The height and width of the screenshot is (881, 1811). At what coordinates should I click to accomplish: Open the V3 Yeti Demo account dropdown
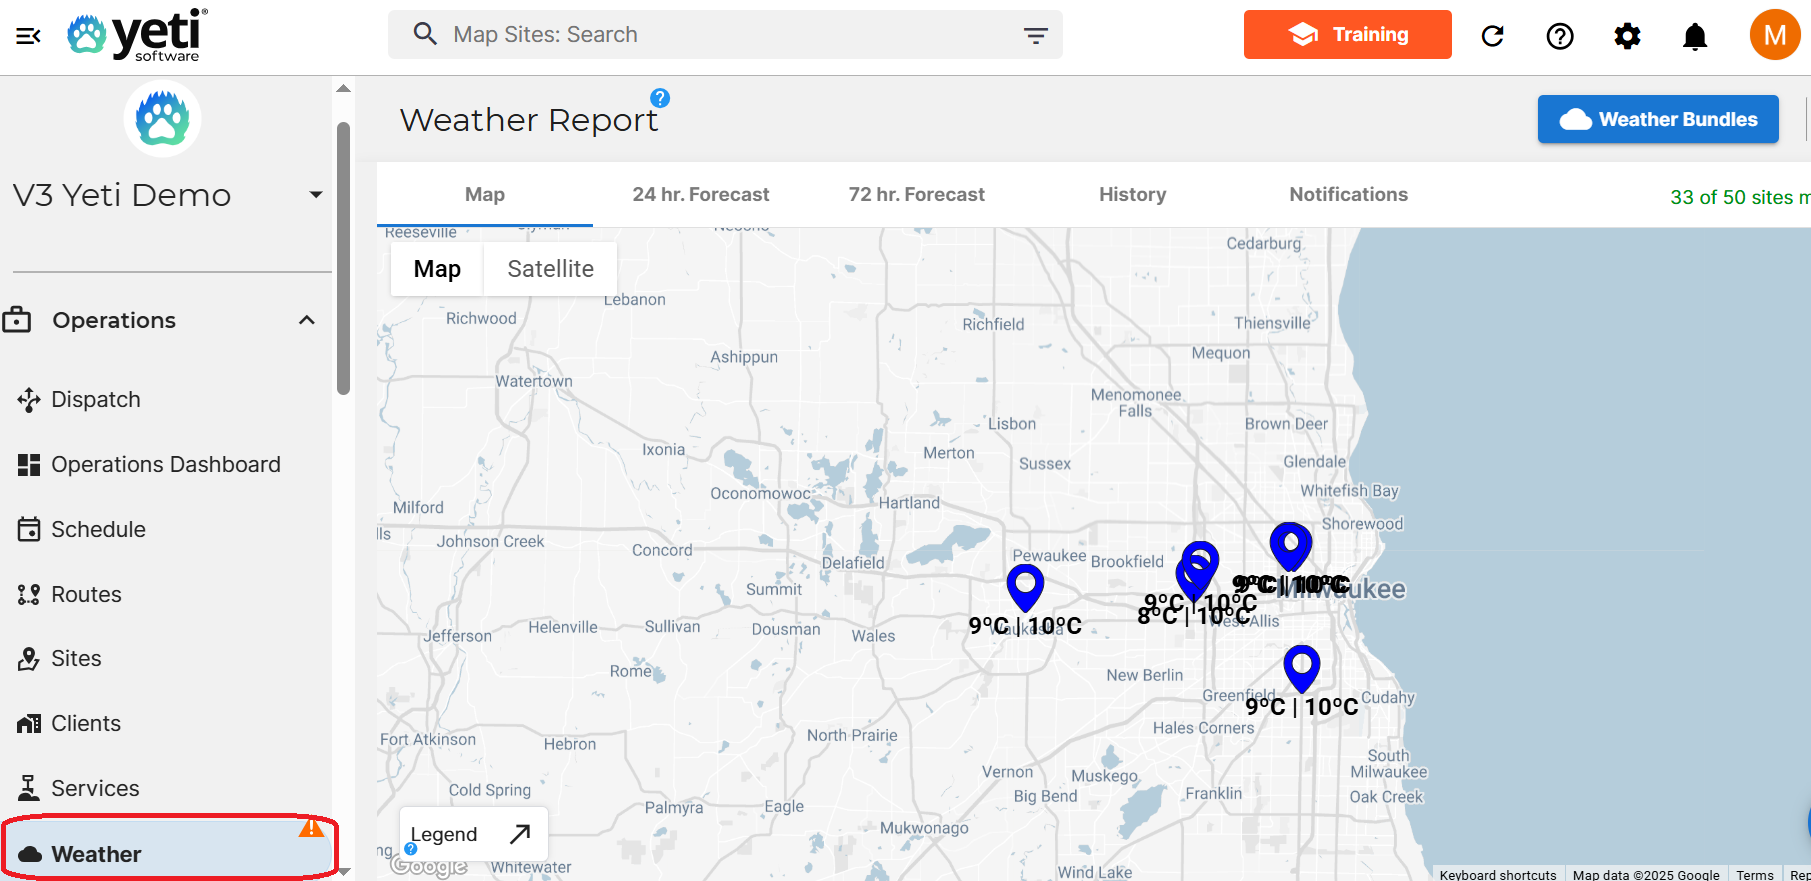tap(315, 195)
